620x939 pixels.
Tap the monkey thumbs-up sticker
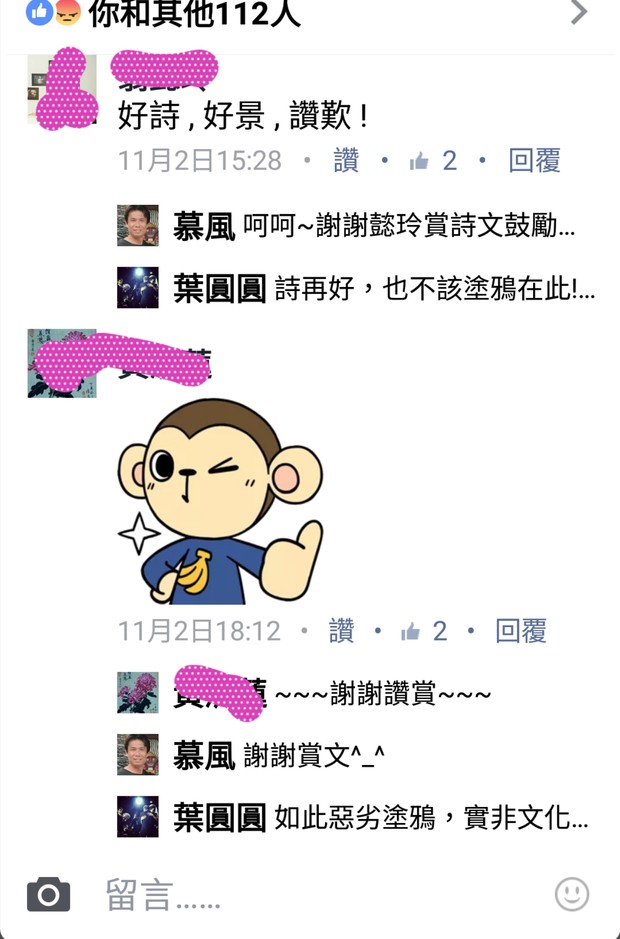pos(220,502)
